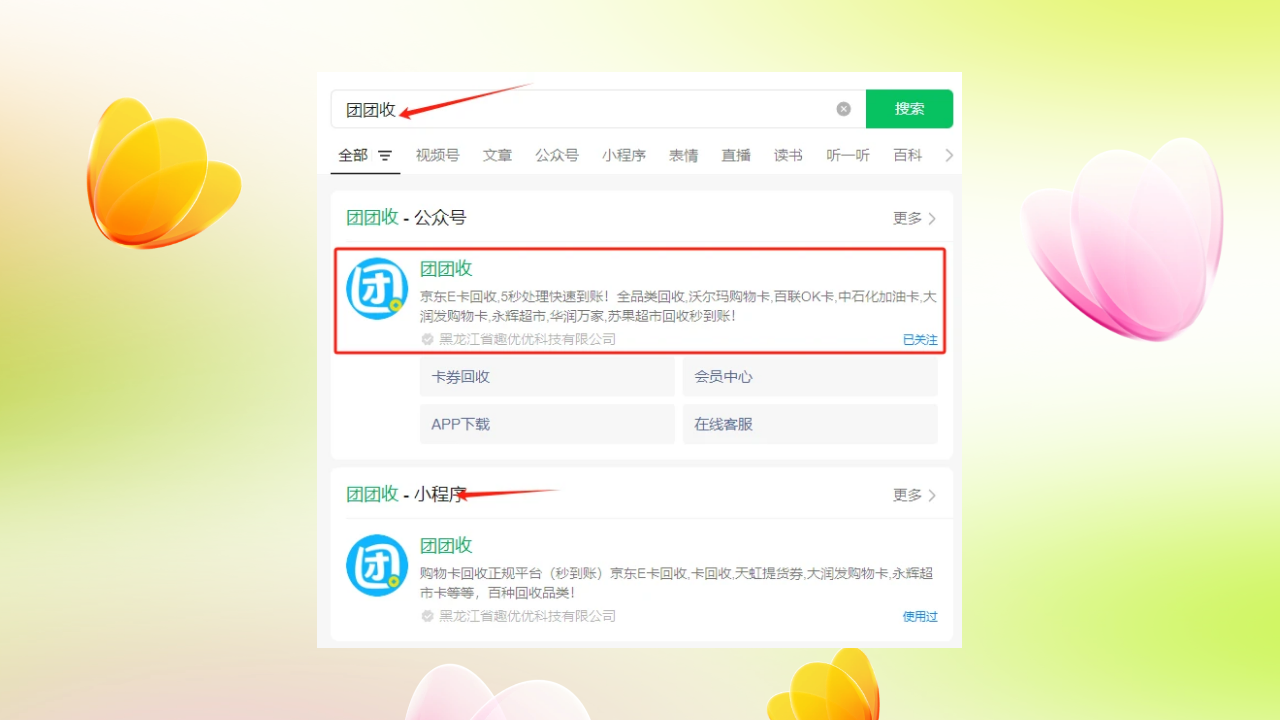Open 团团收 official account logo

coord(377,288)
